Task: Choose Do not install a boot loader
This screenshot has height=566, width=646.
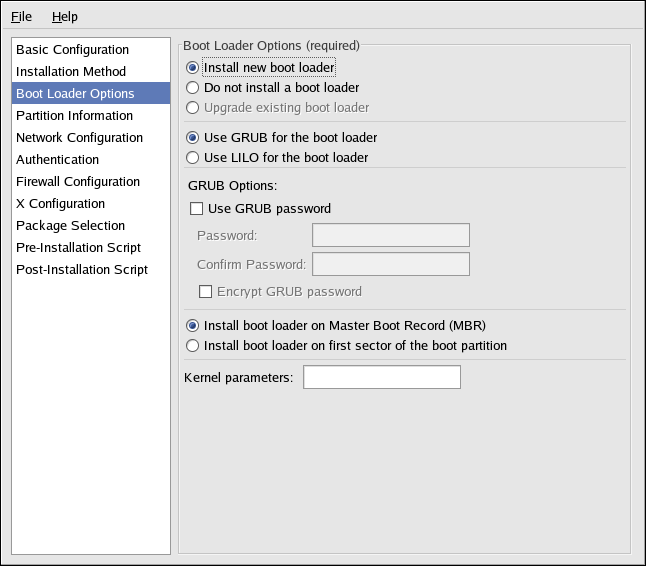Action: click(x=193, y=88)
